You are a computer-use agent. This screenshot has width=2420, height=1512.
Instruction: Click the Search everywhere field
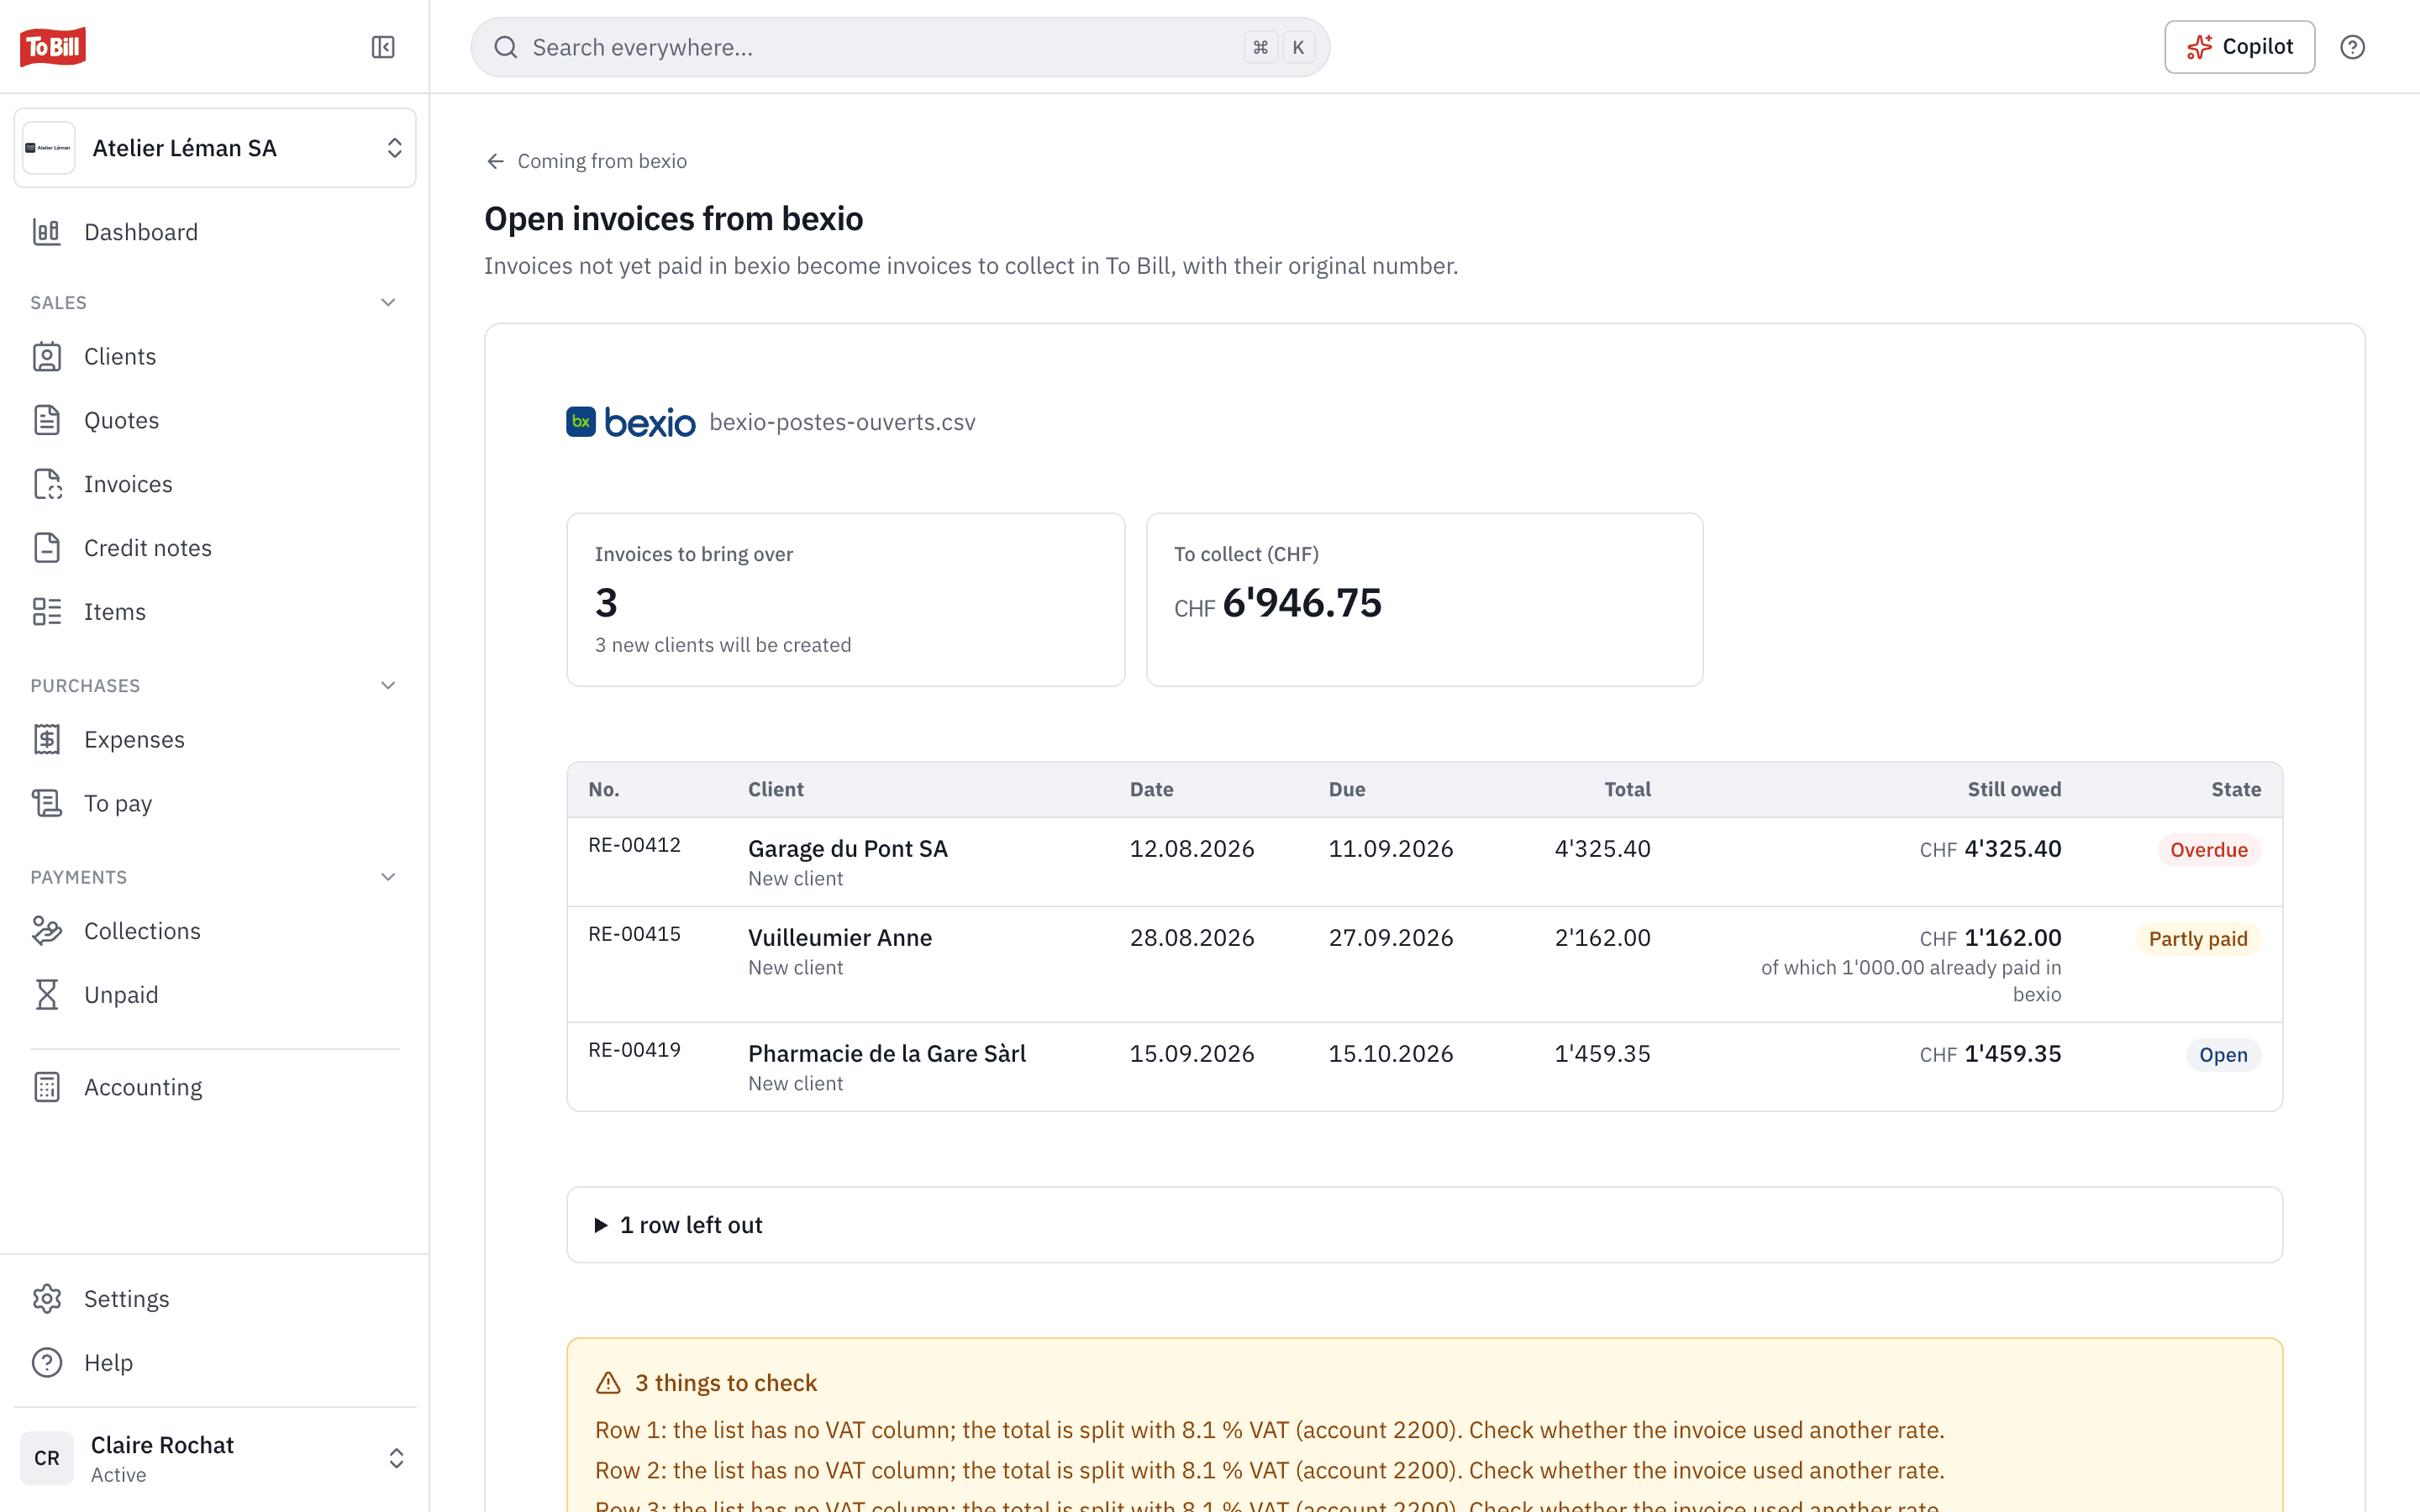[900, 47]
